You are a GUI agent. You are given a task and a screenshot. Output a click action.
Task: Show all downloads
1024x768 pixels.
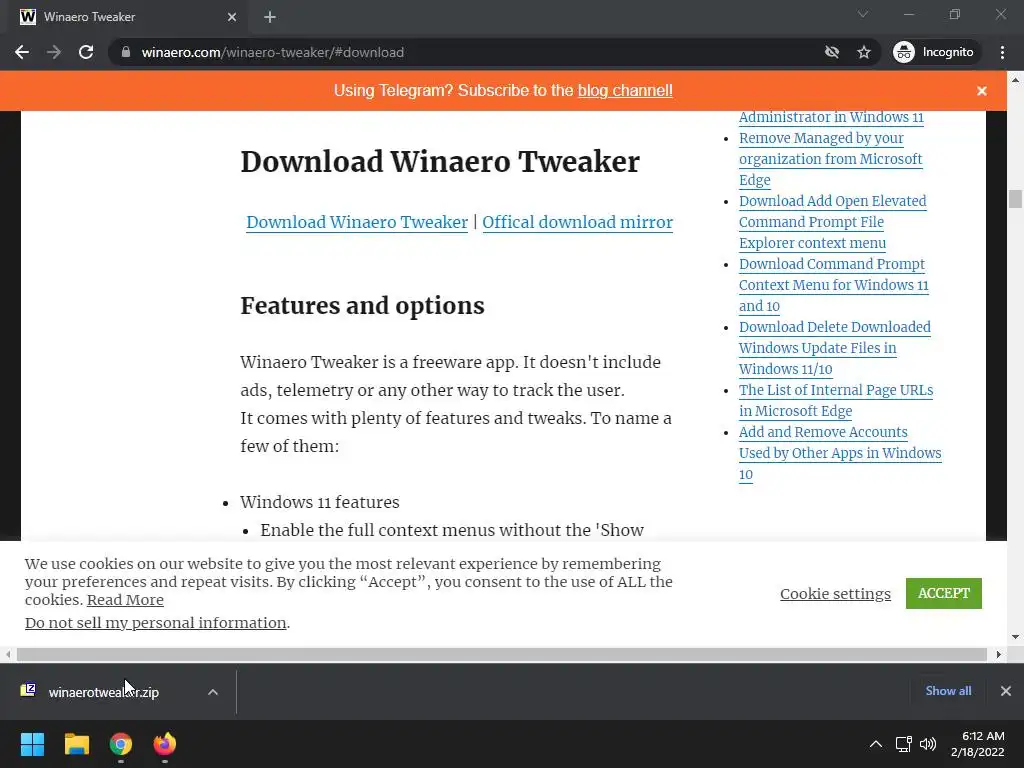pos(948,691)
